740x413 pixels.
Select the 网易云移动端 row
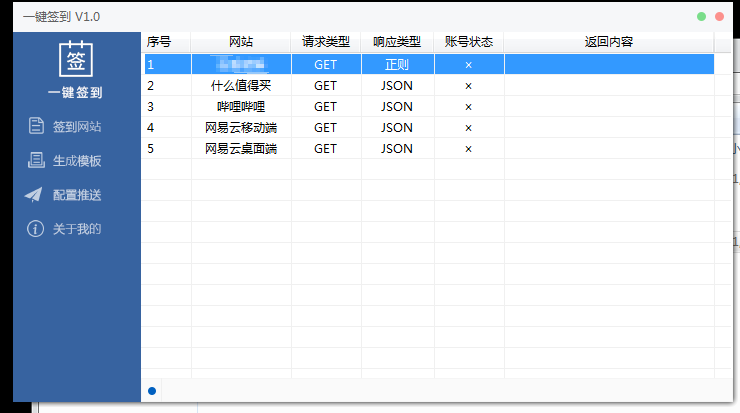click(241, 128)
